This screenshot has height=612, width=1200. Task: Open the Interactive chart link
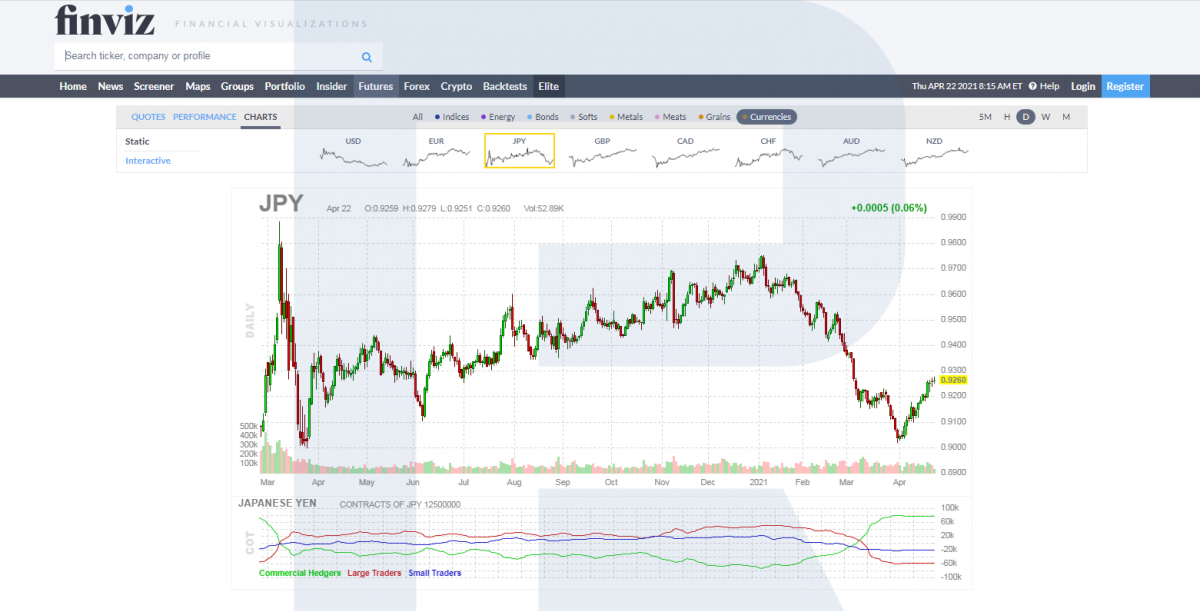pyautogui.click(x=148, y=161)
